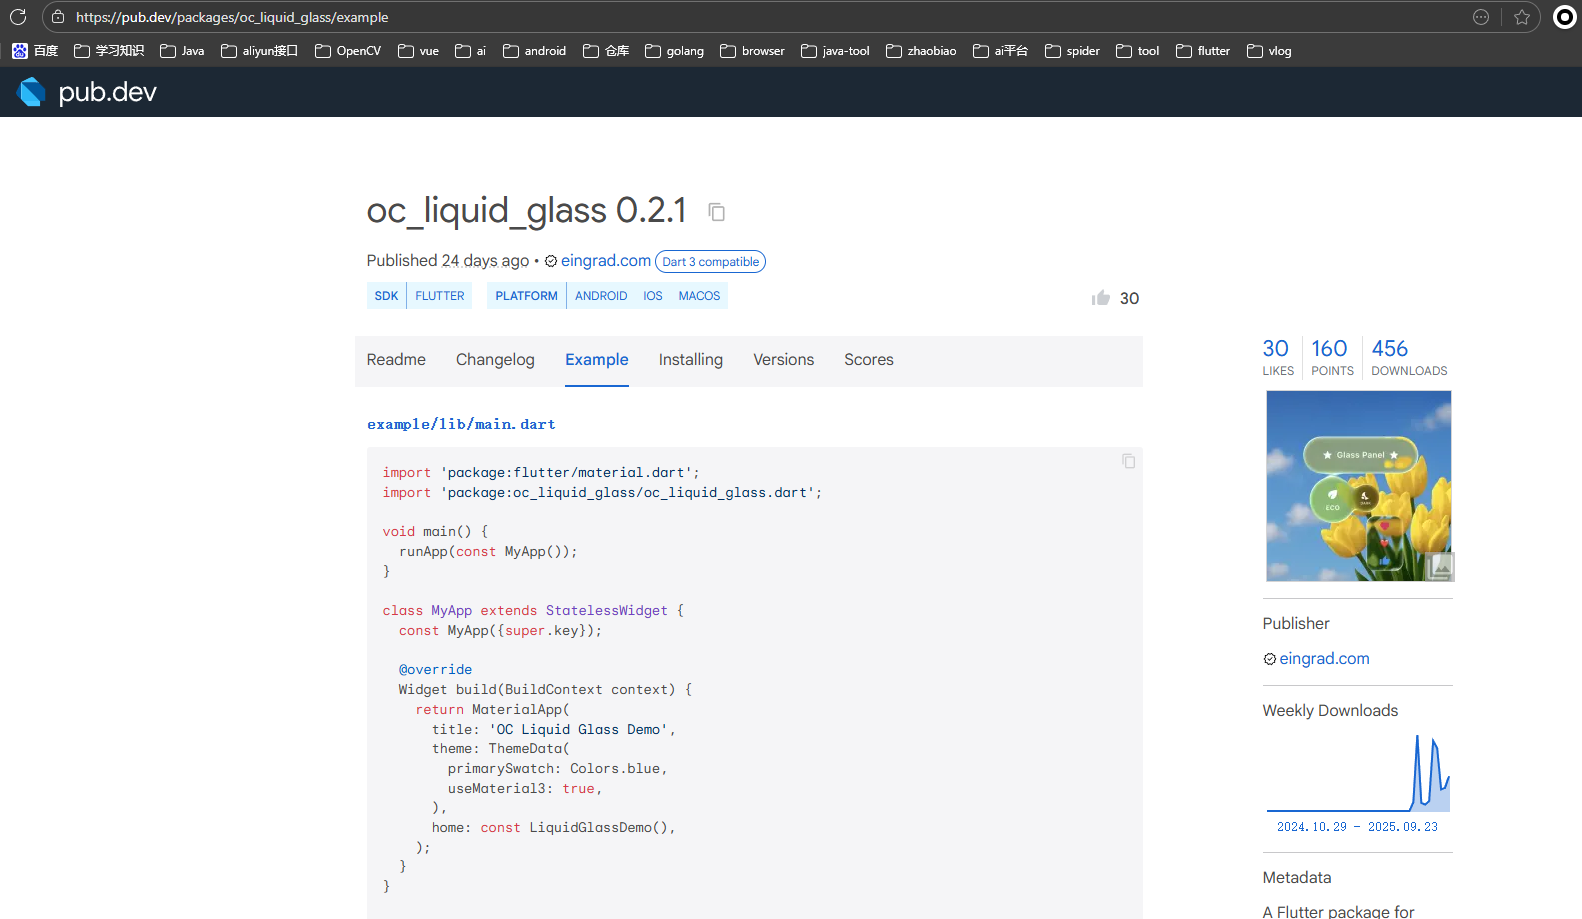Select the Example tab

[597, 360]
